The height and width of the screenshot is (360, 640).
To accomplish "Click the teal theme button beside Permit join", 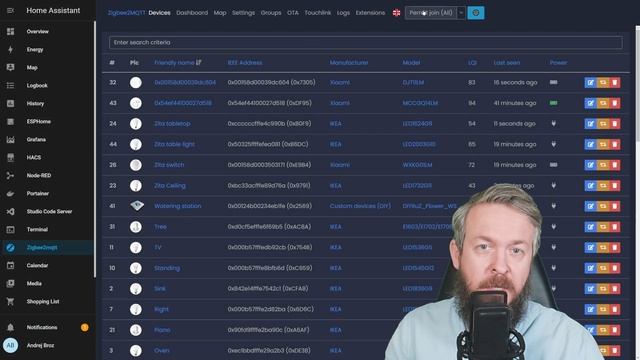I will coord(476,13).
